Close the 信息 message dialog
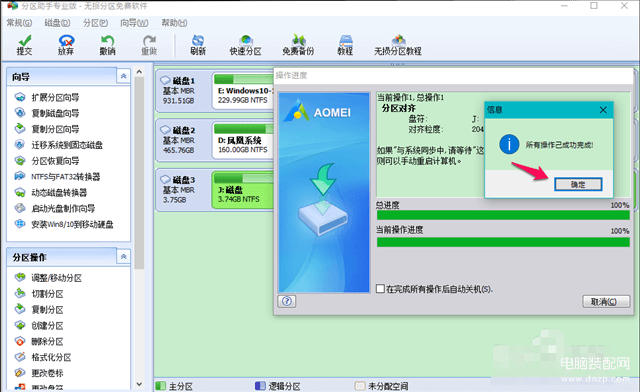Image resolution: width=640 pixels, height=392 pixels. coord(603,110)
